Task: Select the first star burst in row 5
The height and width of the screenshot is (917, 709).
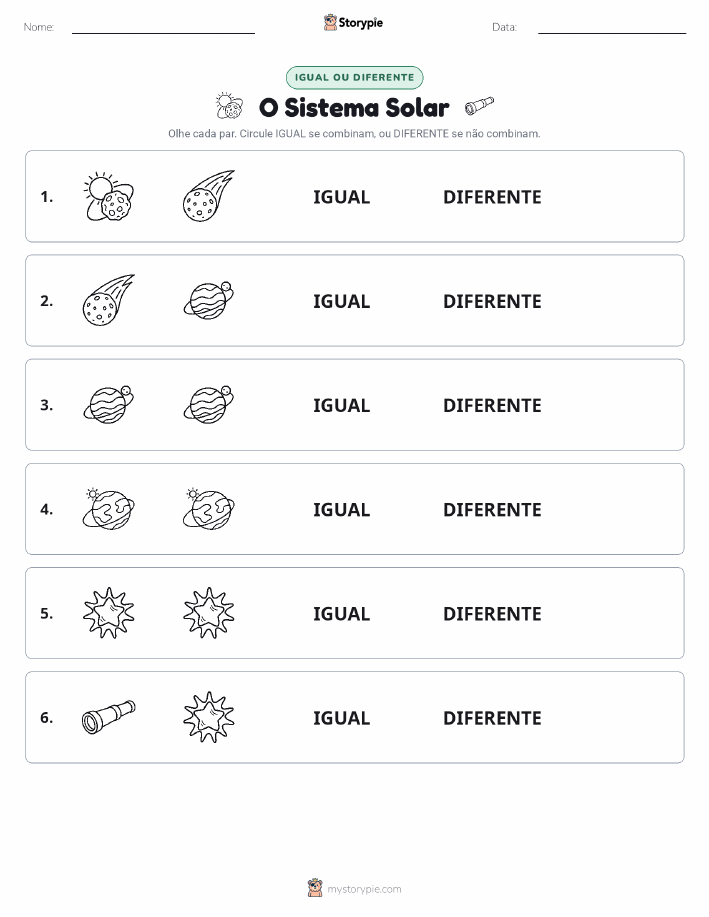Action: [x=109, y=613]
